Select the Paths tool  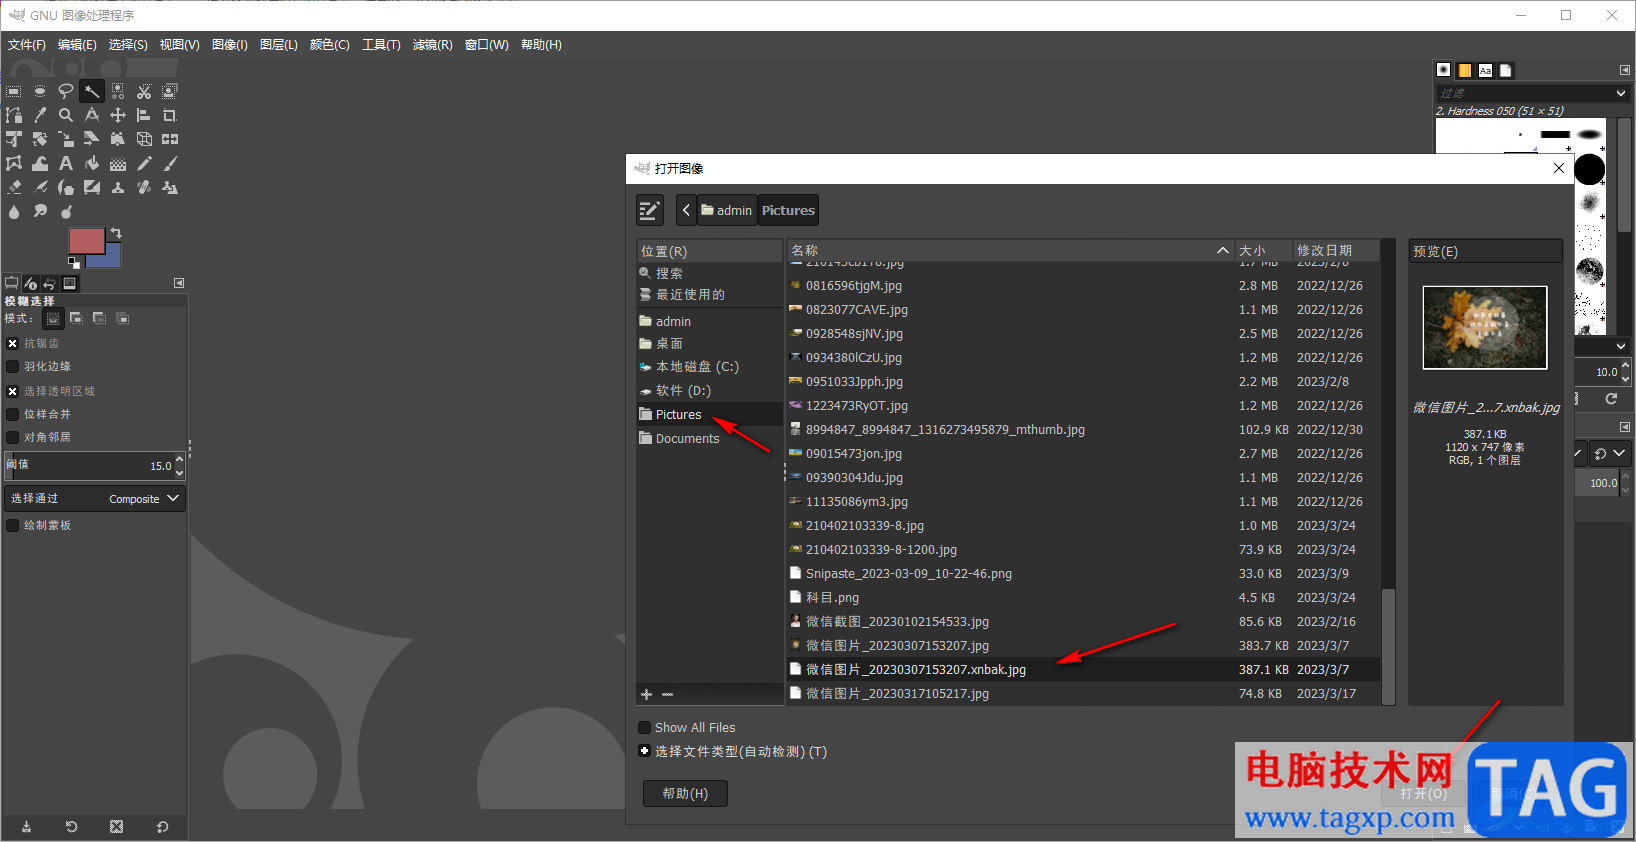(x=14, y=115)
